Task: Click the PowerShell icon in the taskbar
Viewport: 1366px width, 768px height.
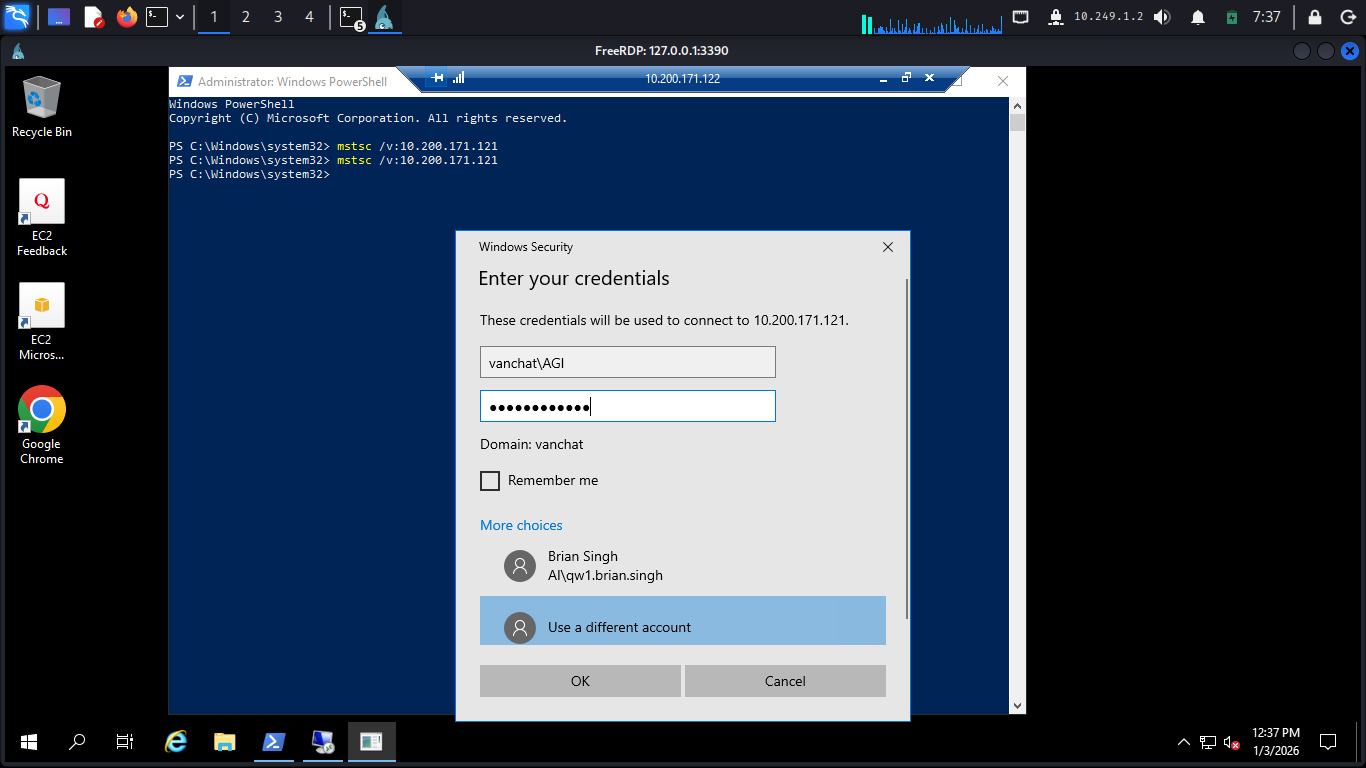Action: (273, 741)
